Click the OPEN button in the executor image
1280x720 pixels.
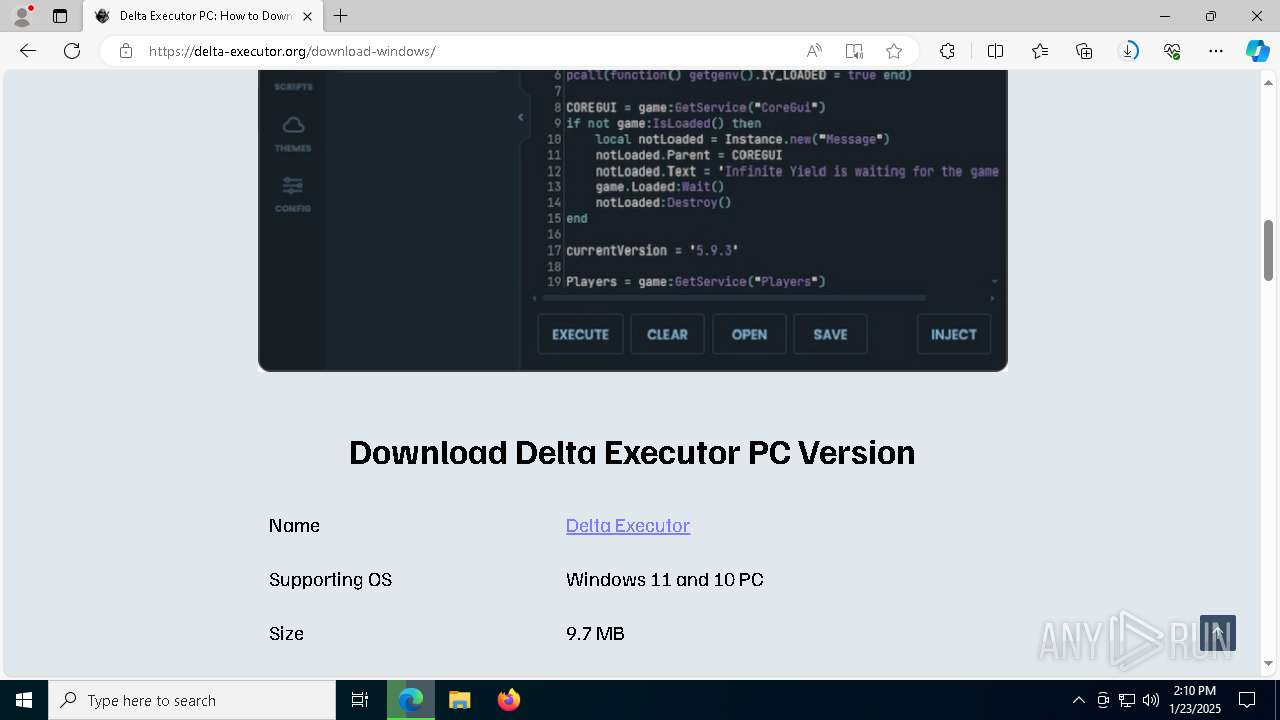tap(749, 335)
